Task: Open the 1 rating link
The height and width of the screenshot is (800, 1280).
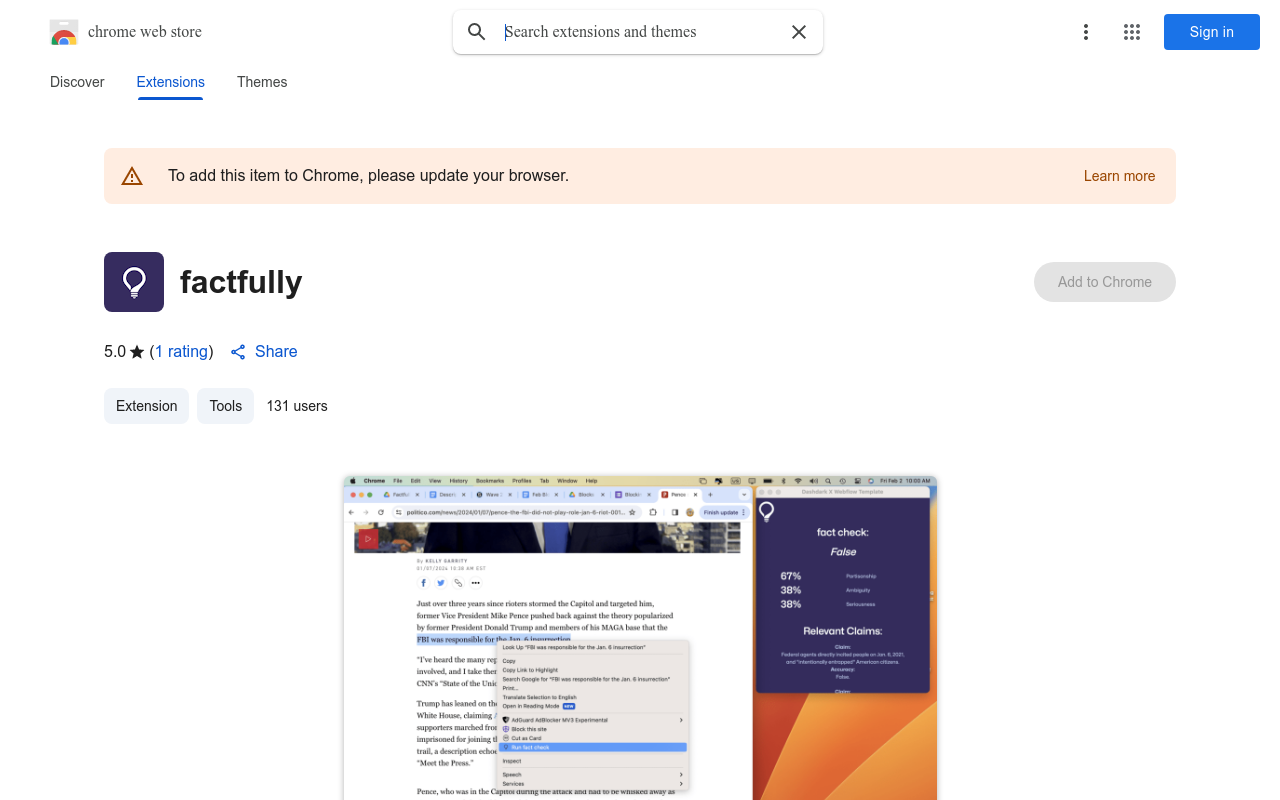Action: point(182,352)
